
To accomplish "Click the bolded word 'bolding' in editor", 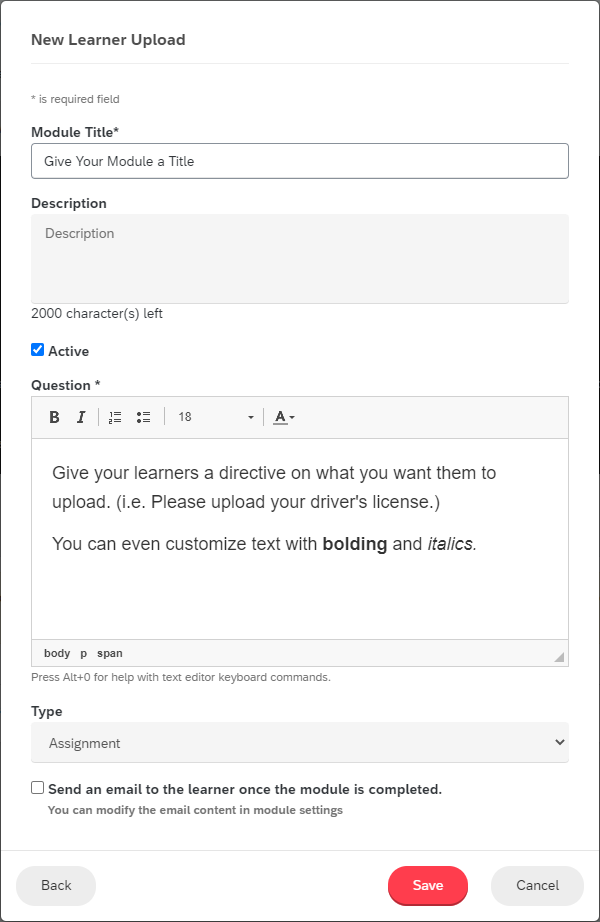I will pyautogui.click(x=355, y=544).
